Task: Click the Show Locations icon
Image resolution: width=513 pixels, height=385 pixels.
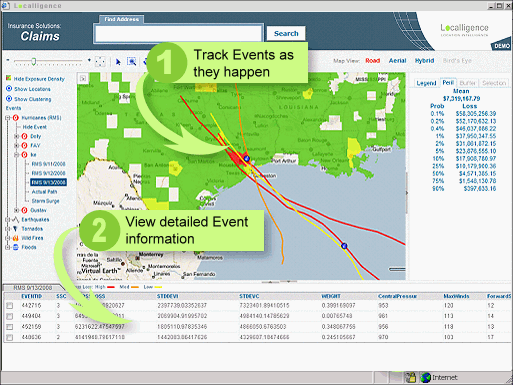Action: tap(9, 89)
